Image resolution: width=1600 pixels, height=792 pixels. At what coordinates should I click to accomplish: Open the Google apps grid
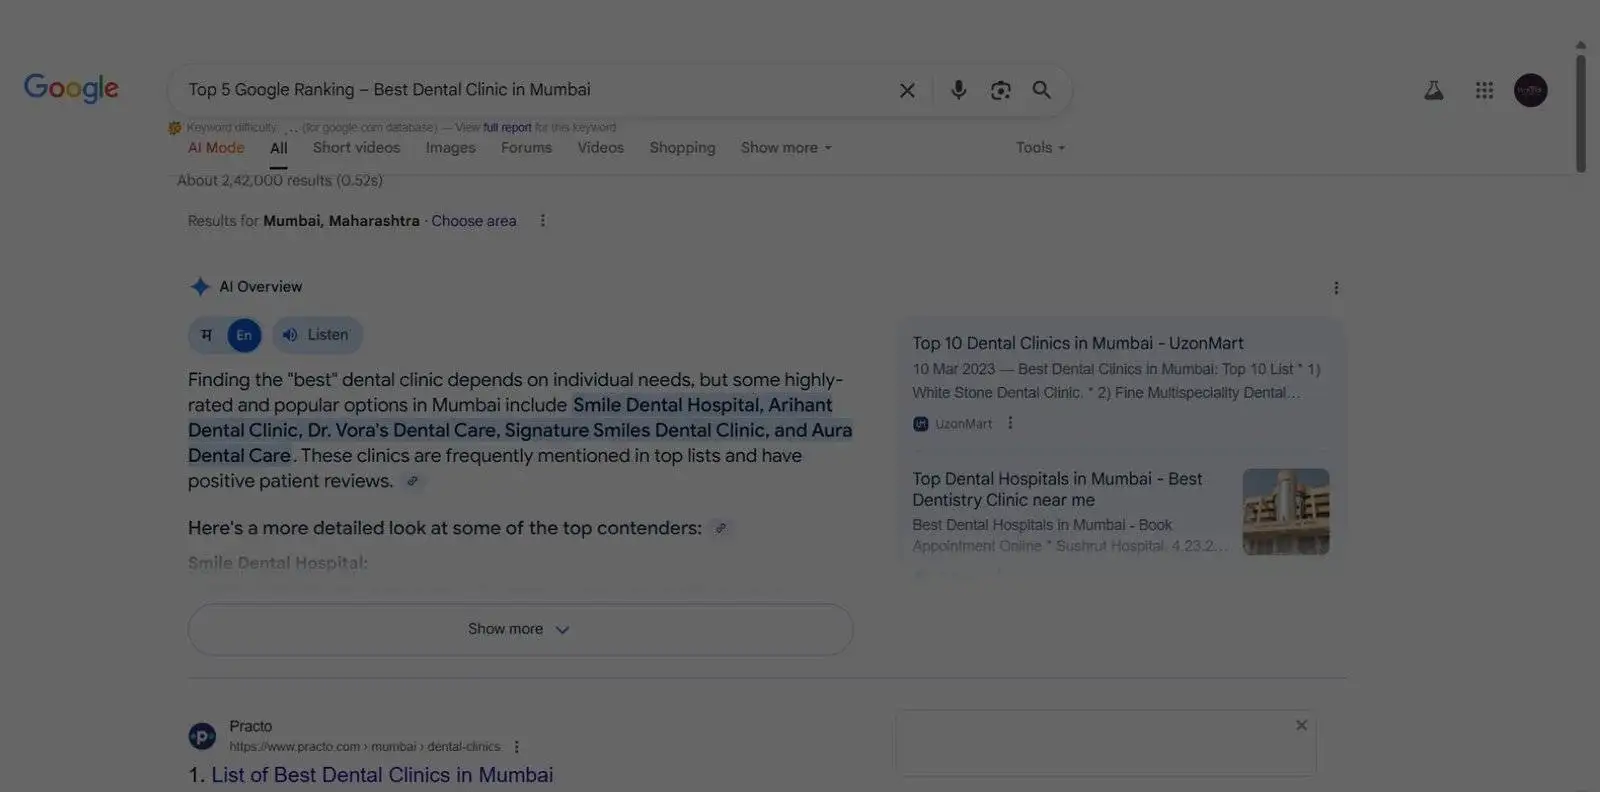(x=1484, y=91)
